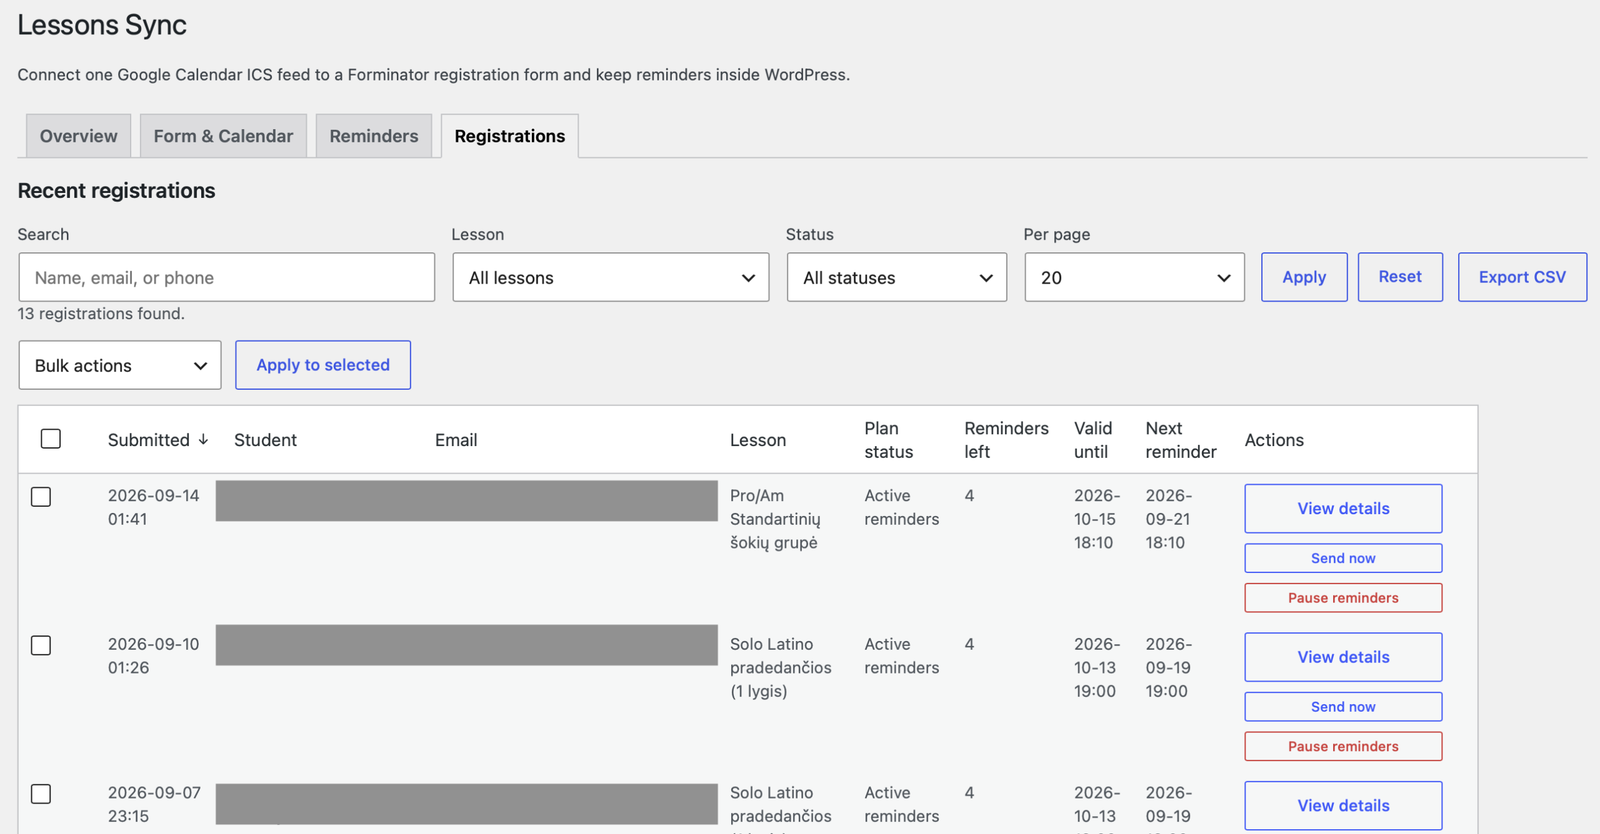Viewport: 1600px width, 834px height.
Task: Click the '13 registrations found.' text
Action: click(x=101, y=314)
